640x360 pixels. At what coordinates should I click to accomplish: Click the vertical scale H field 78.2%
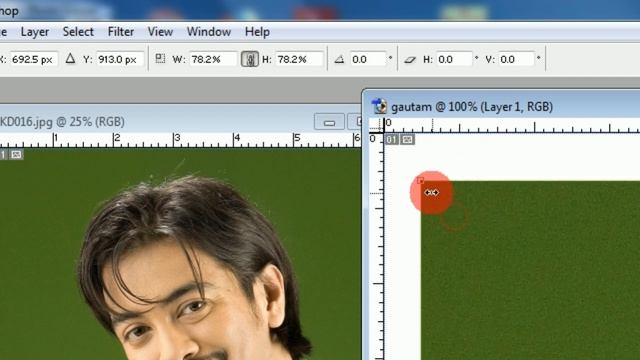point(299,59)
